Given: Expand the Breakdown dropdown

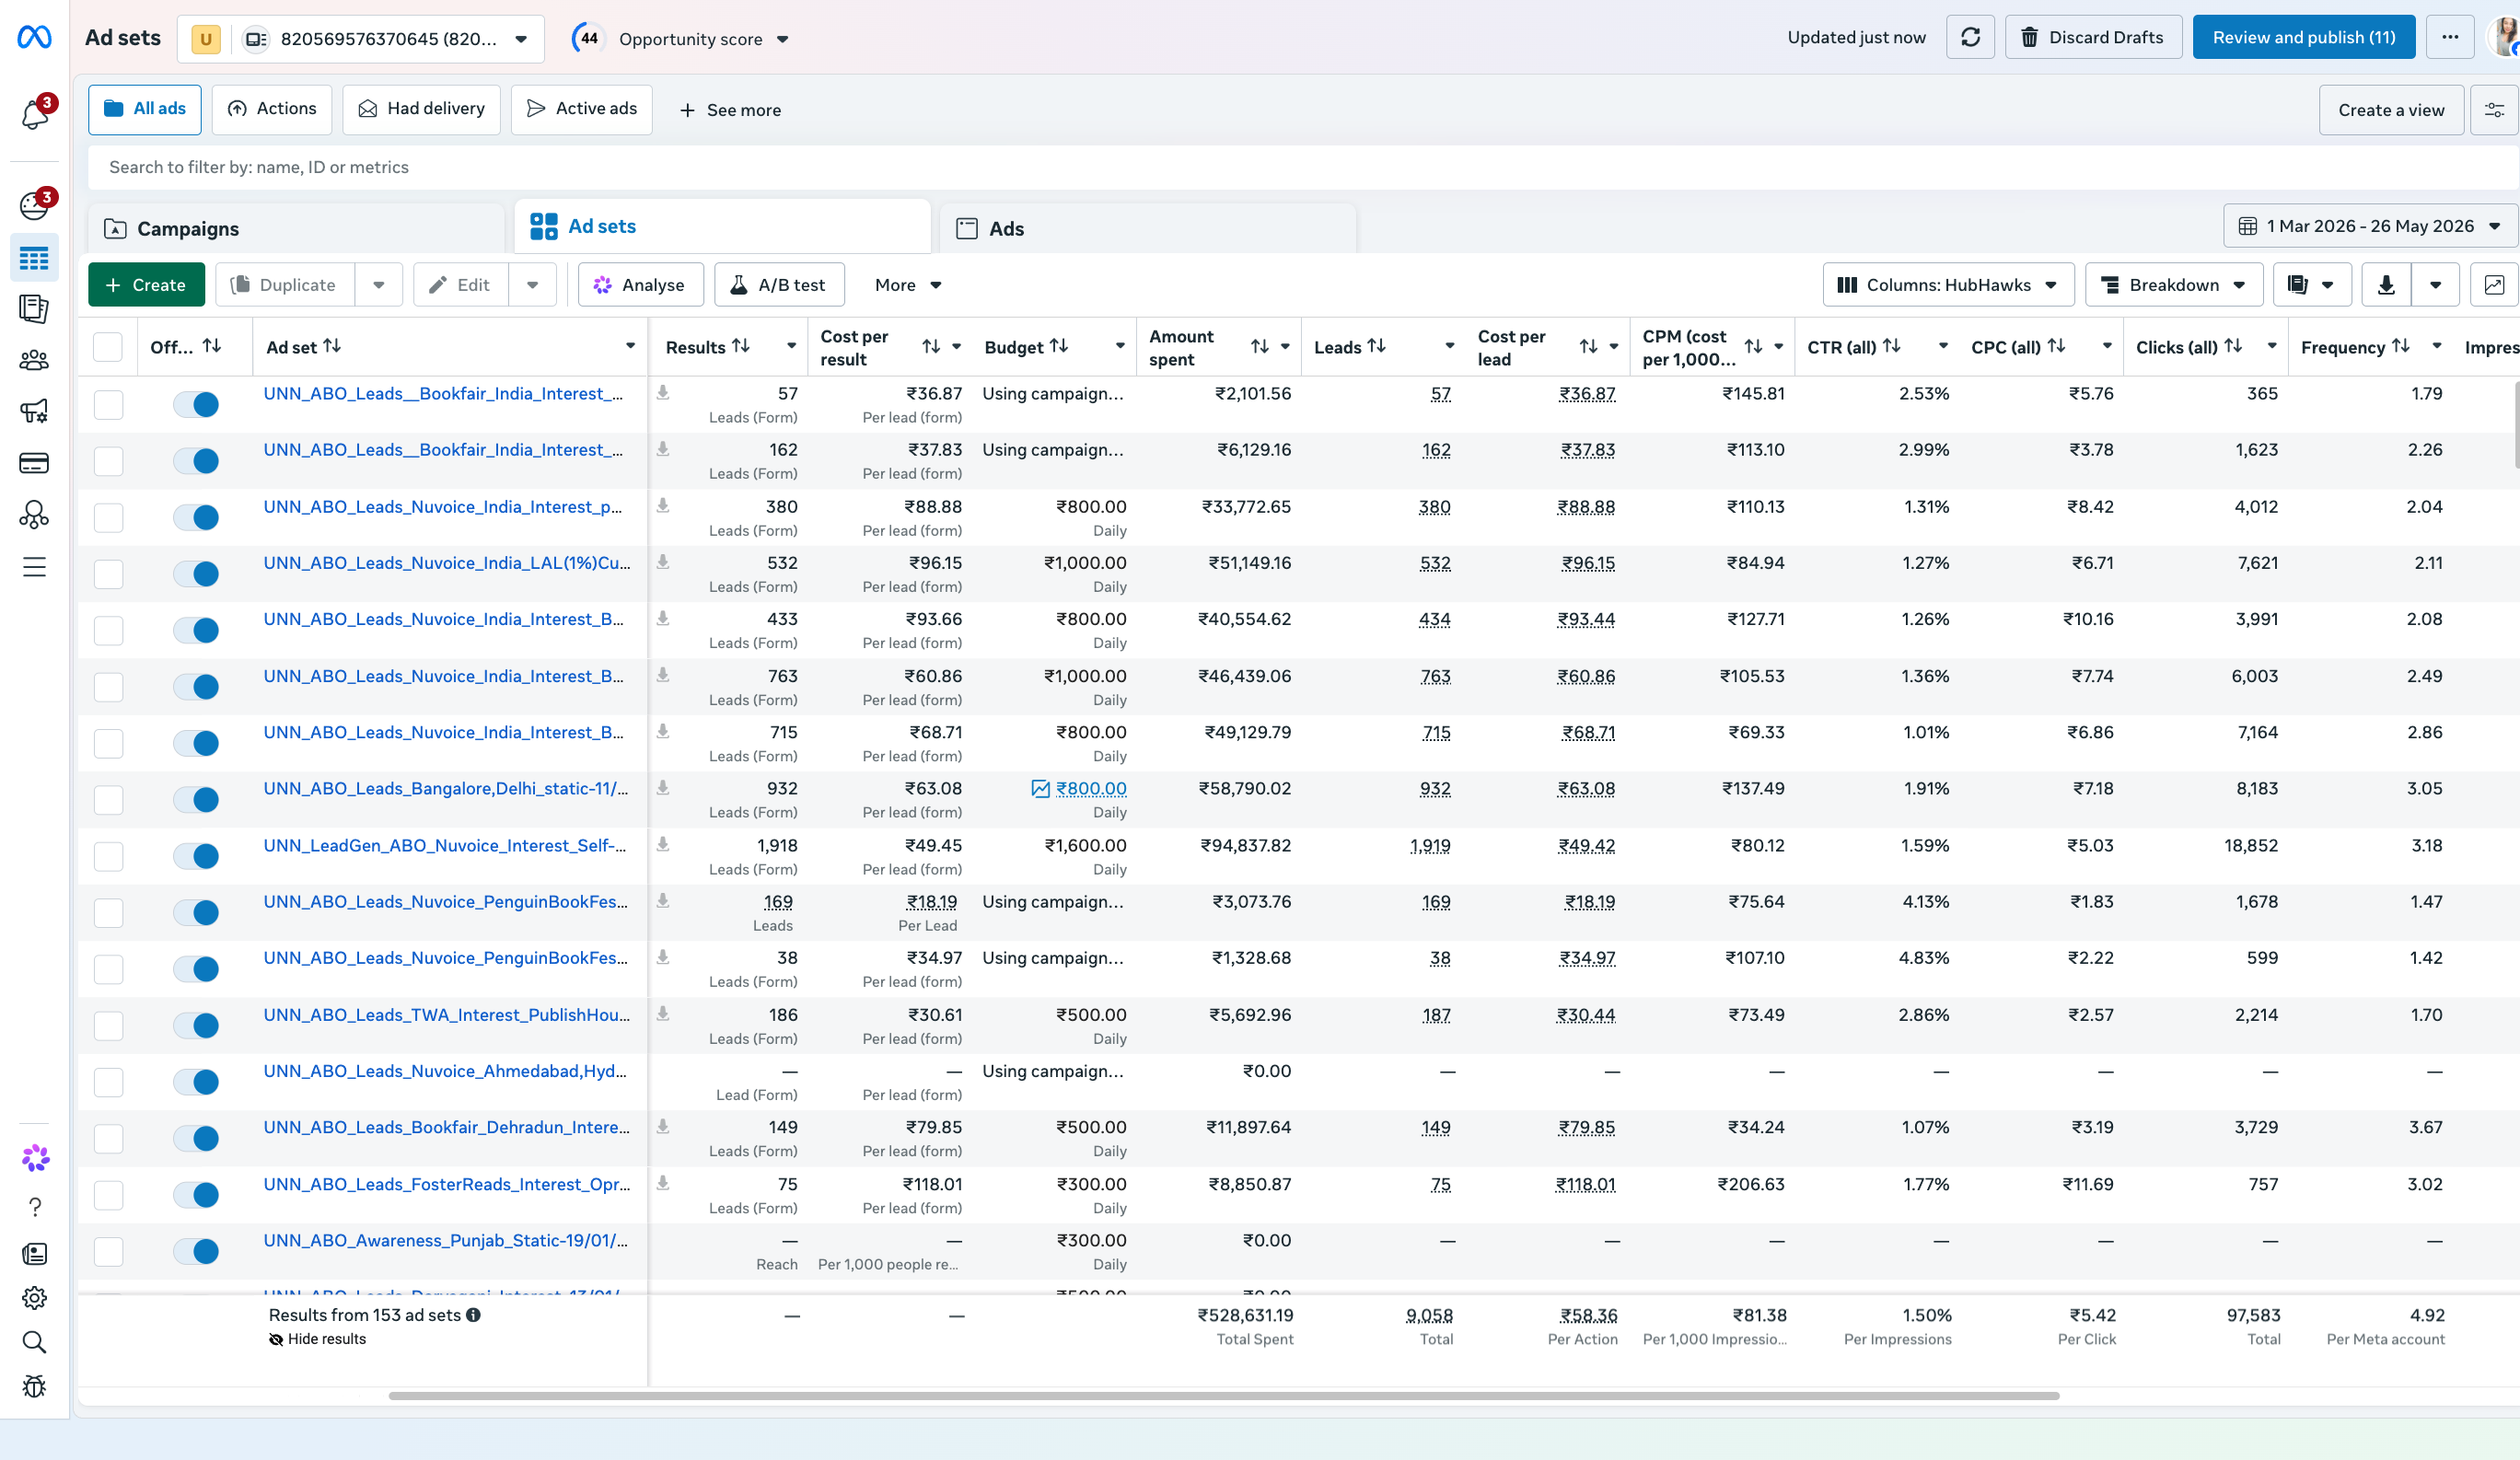Looking at the screenshot, I should click(x=2172, y=285).
